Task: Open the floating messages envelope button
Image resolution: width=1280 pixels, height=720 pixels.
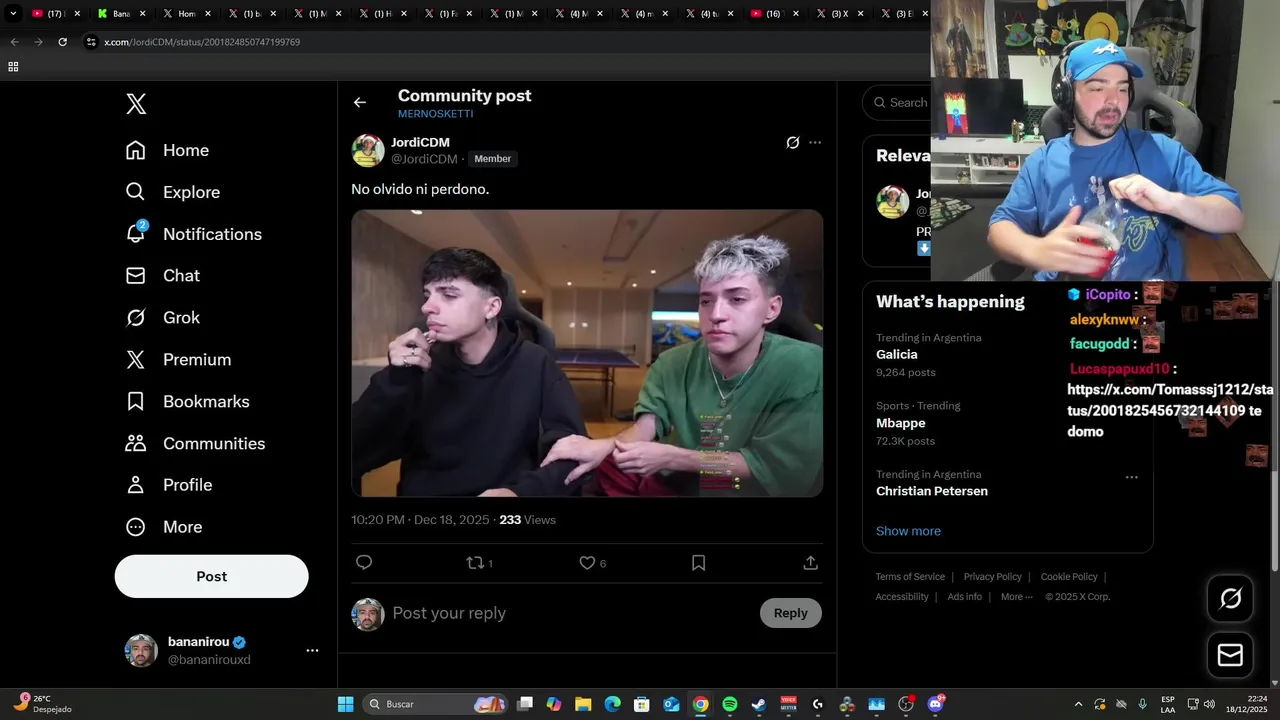Action: tap(1230, 655)
